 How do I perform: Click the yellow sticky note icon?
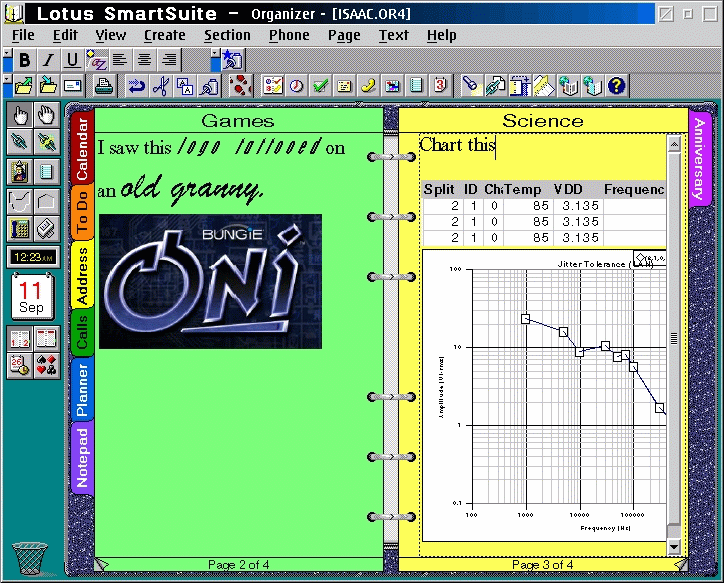click(344, 86)
